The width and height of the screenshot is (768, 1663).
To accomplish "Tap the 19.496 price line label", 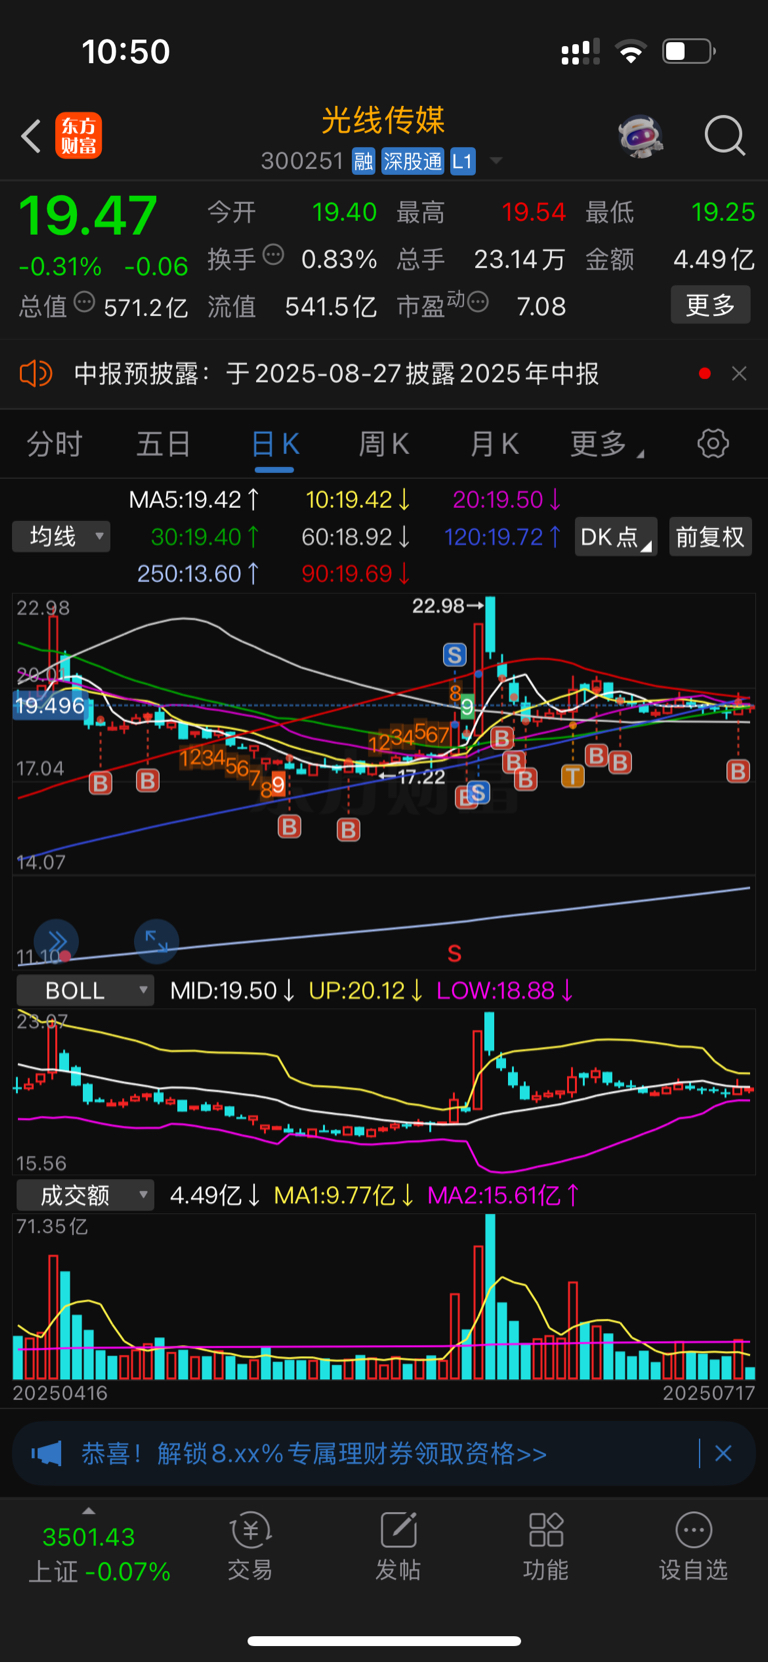I will tap(50, 705).
